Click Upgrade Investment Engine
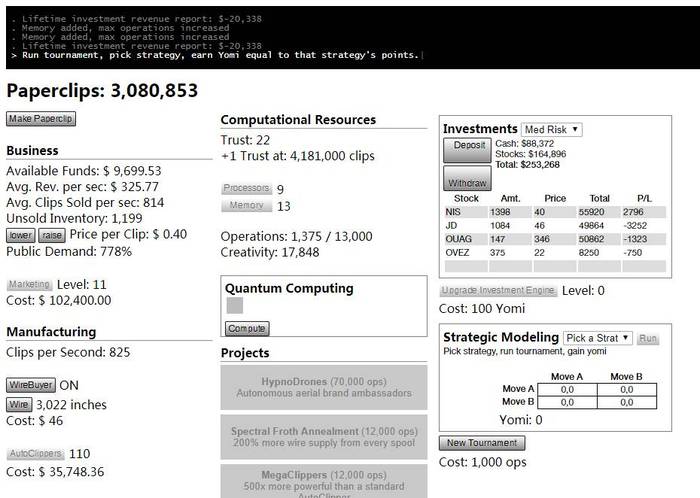 tap(498, 290)
